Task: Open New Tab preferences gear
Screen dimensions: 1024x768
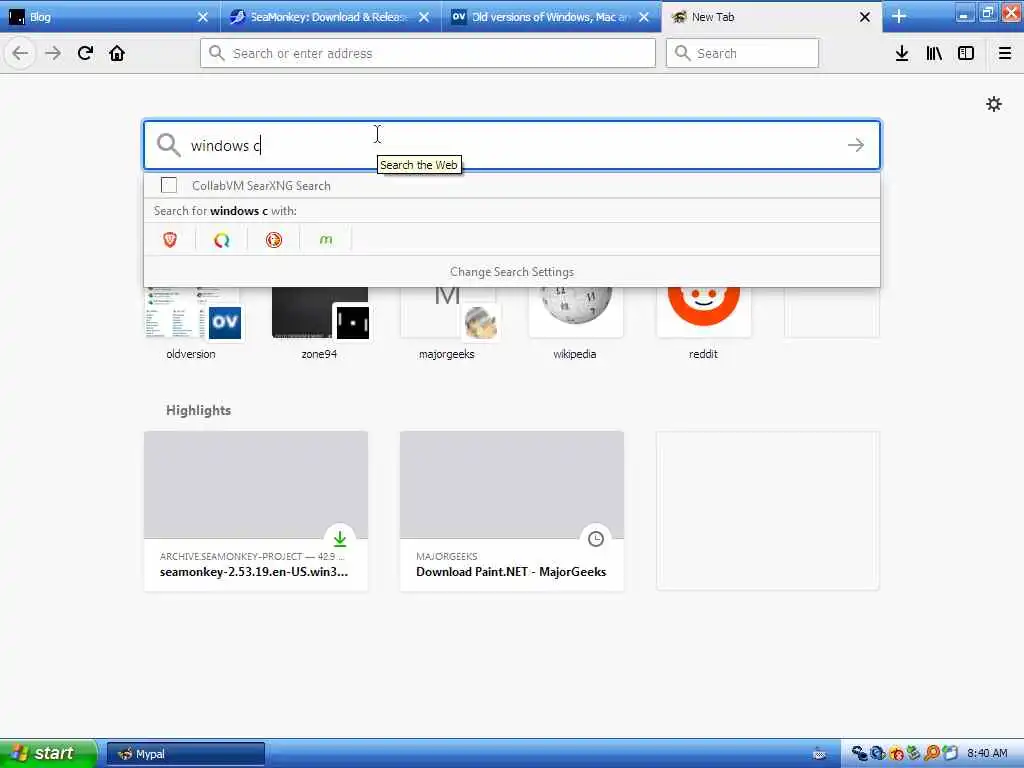Action: coord(993,104)
